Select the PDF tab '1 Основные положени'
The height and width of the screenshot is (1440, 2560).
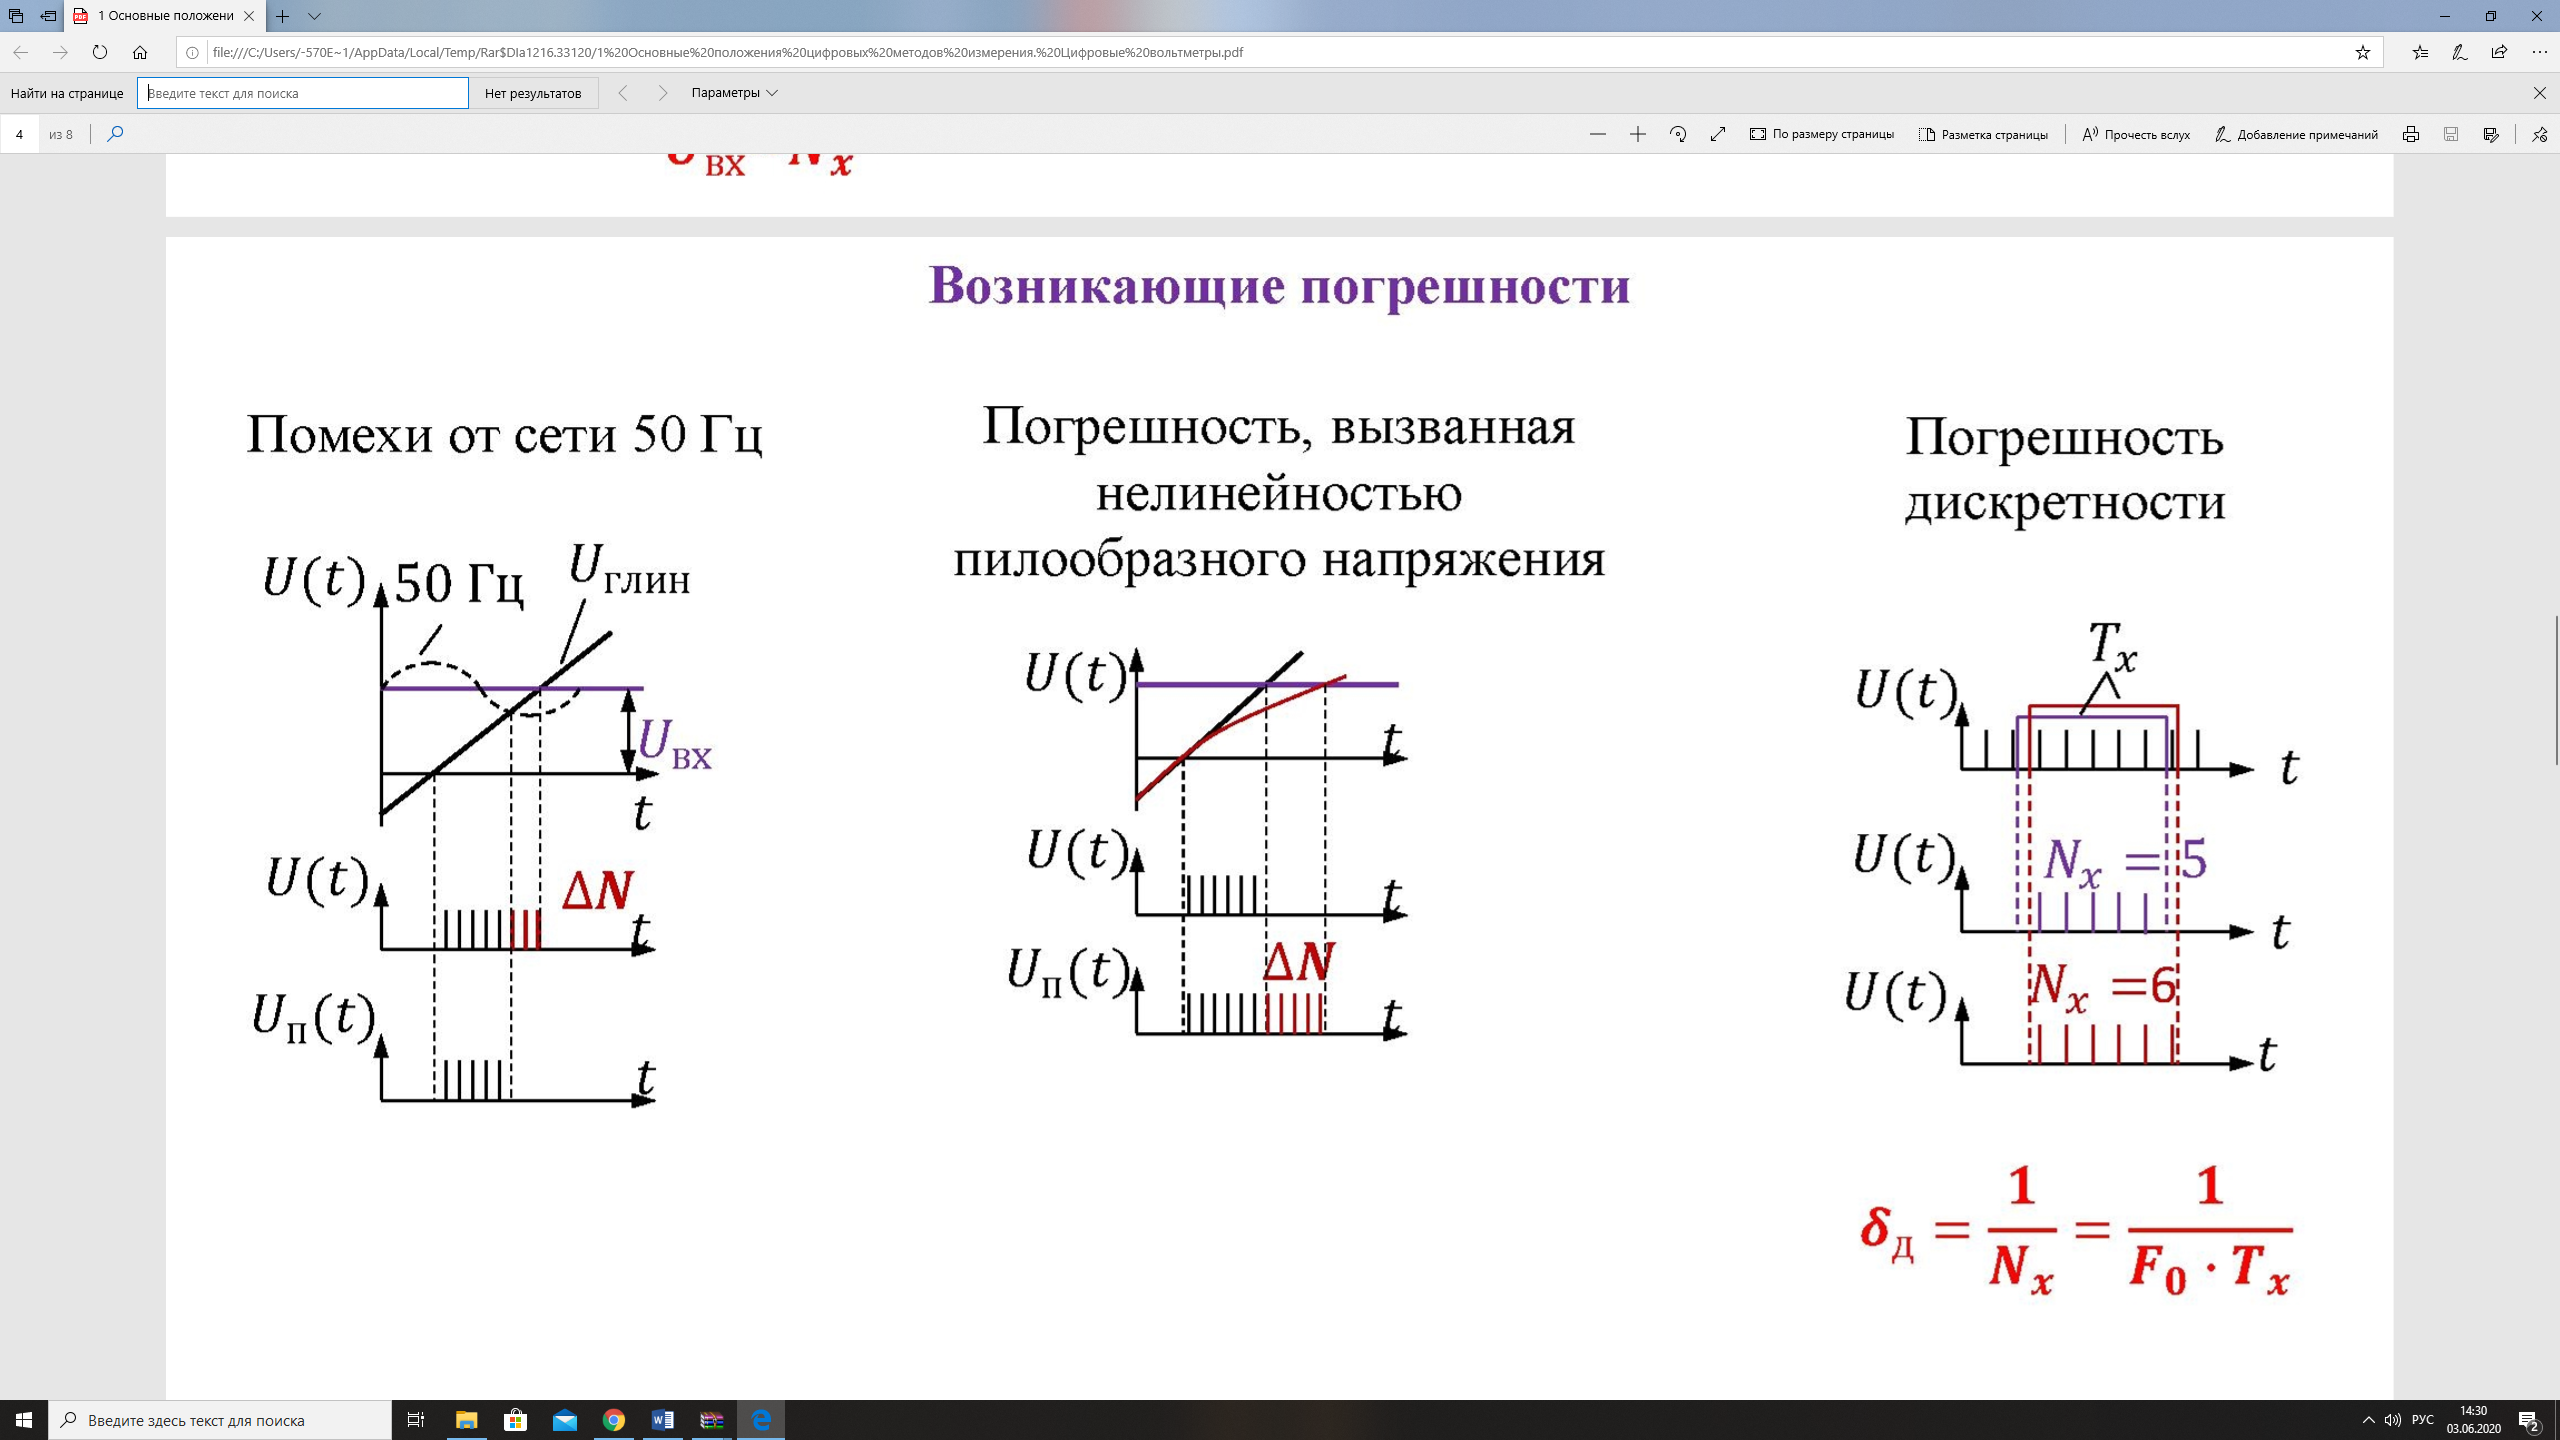tap(165, 16)
